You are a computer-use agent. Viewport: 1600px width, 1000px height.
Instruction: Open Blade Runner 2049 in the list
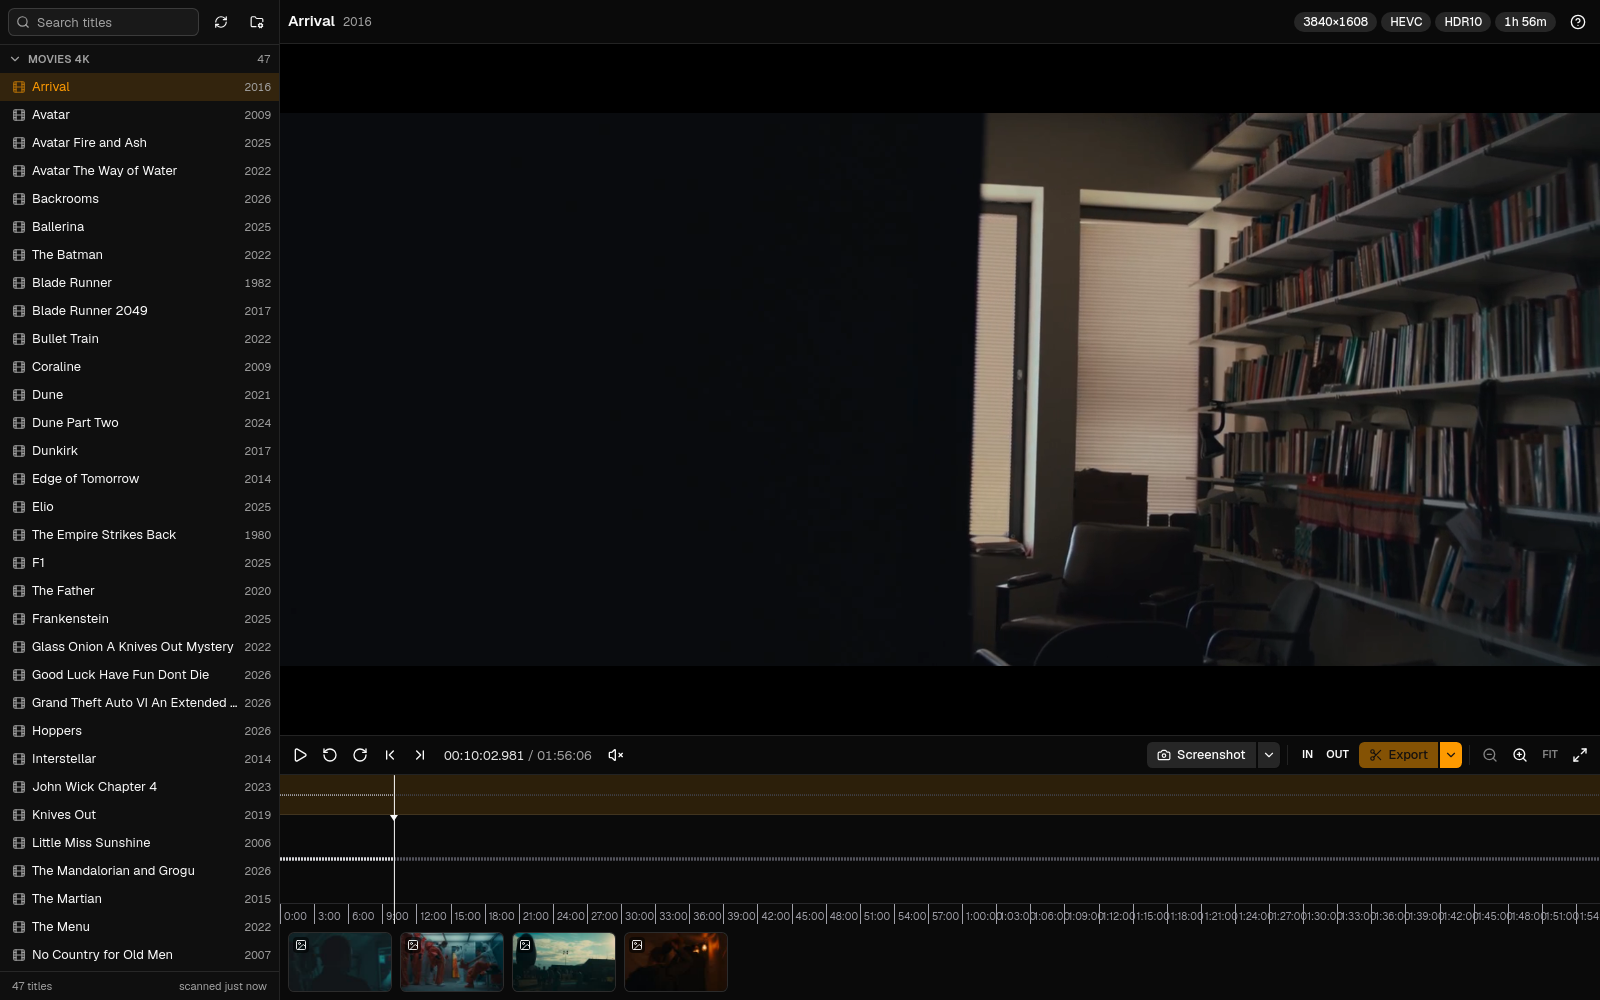click(140, 311)
